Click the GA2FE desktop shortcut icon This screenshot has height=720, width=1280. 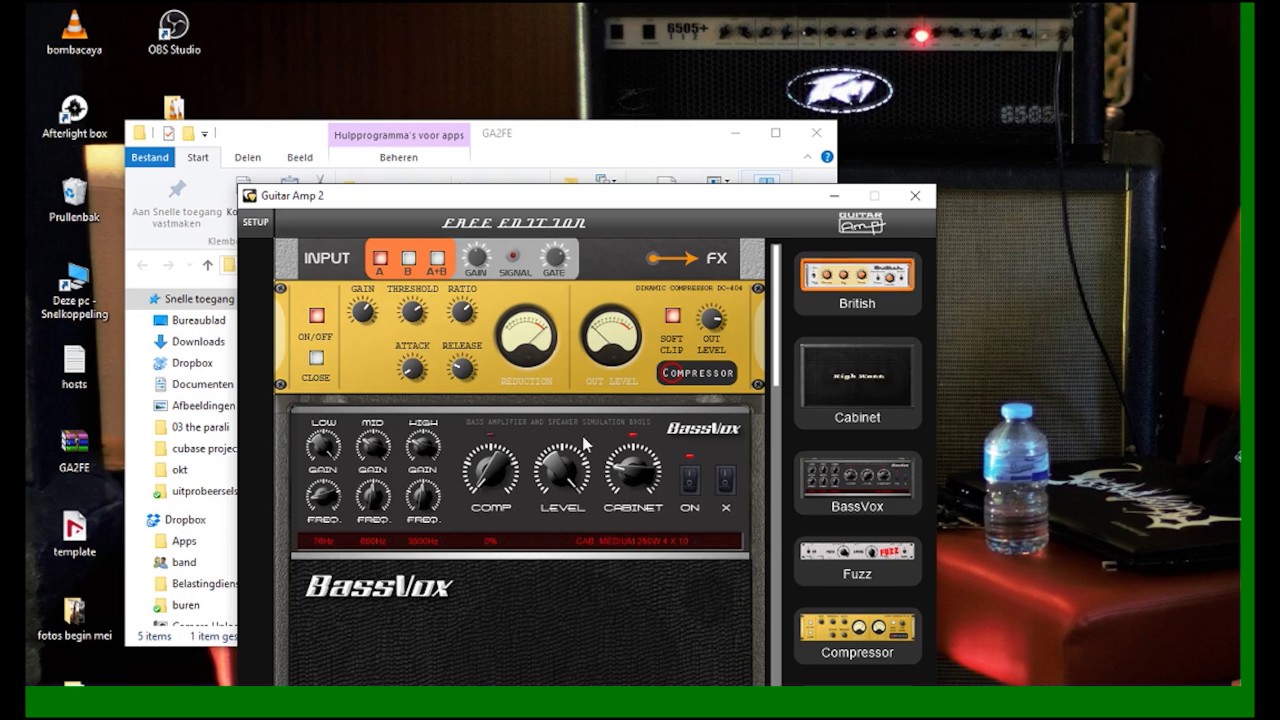(75, 450)
